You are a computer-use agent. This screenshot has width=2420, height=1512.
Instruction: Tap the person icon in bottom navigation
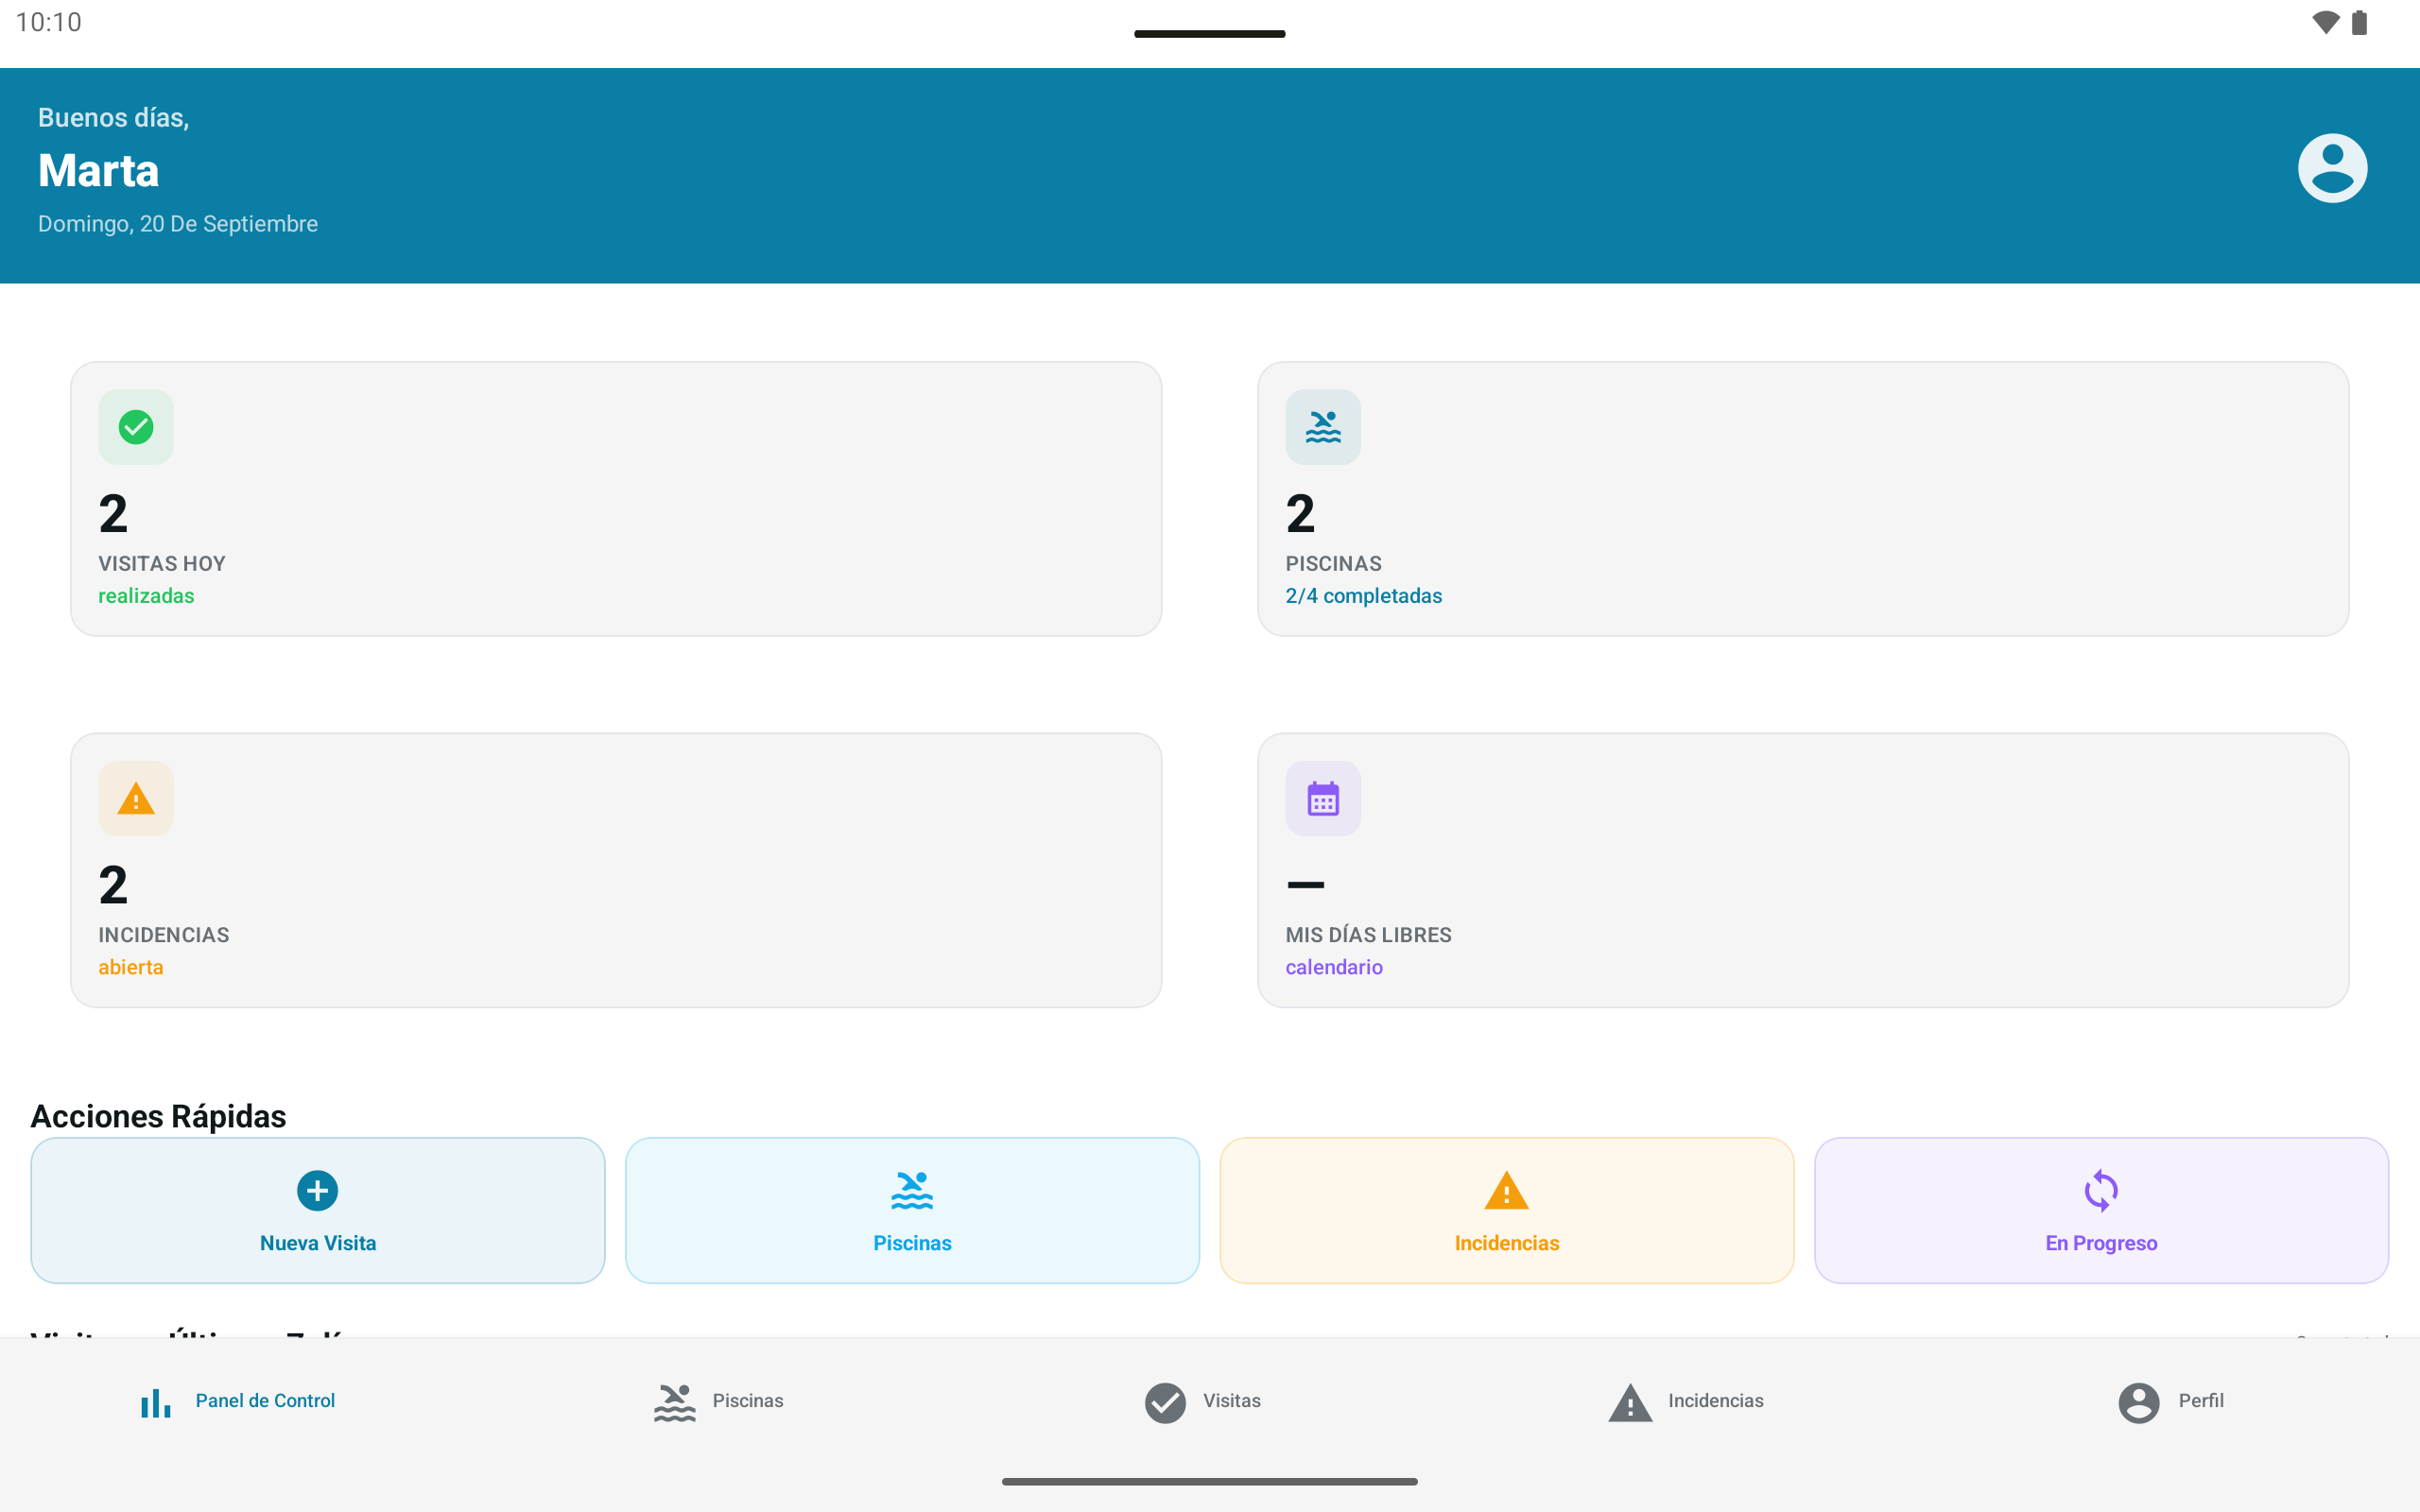pyautogui.click(x=2139, y=1402)
